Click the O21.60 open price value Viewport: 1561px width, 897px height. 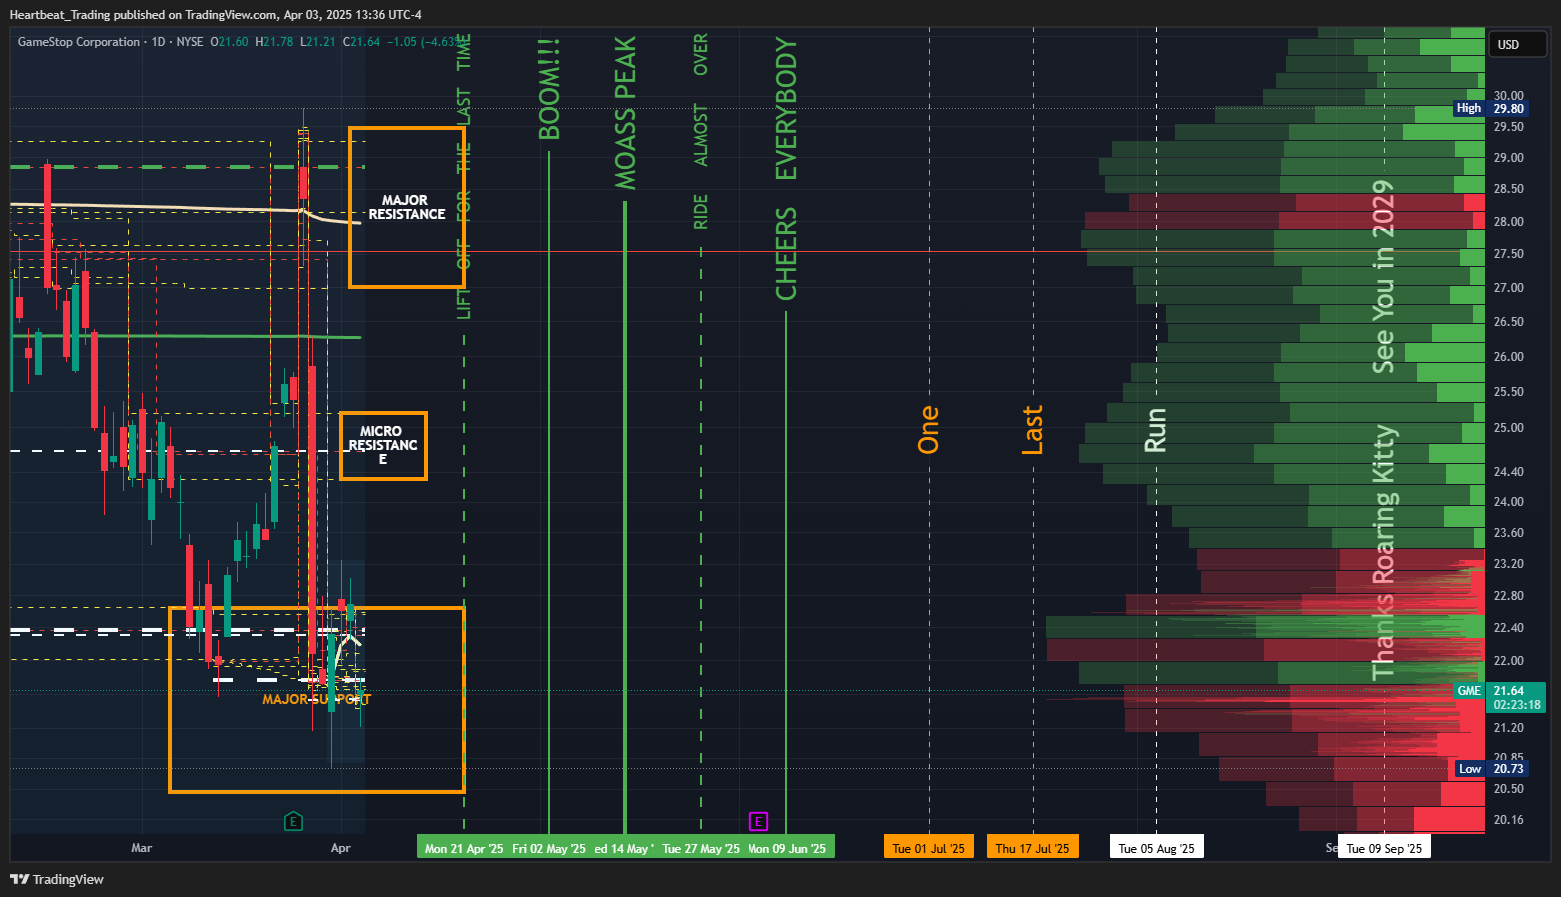(229, 42)
